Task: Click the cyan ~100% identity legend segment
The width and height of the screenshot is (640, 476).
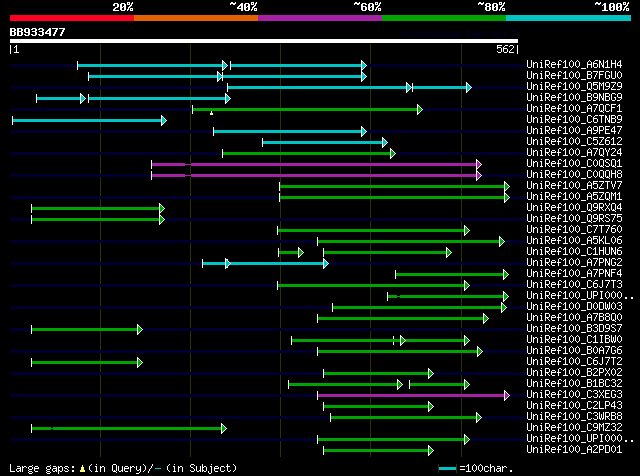Action: coord(569,18)
